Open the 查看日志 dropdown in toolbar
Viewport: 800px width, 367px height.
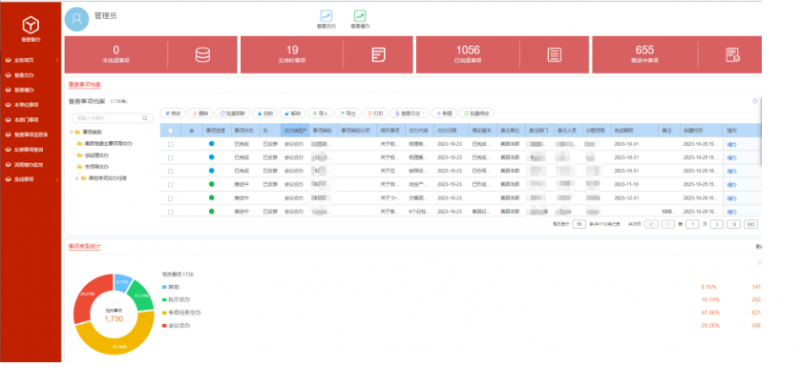coord(410,113)
